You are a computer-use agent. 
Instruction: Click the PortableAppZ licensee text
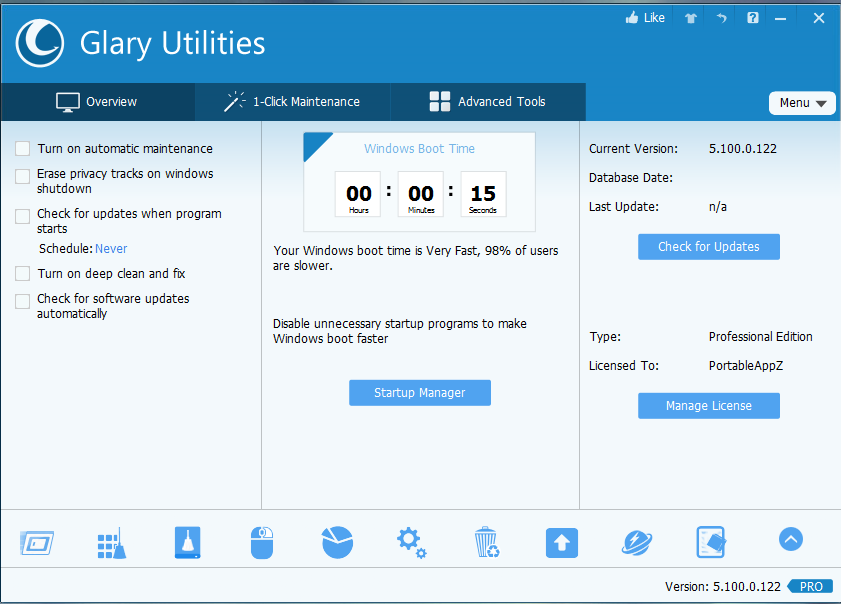coord(746,365)
